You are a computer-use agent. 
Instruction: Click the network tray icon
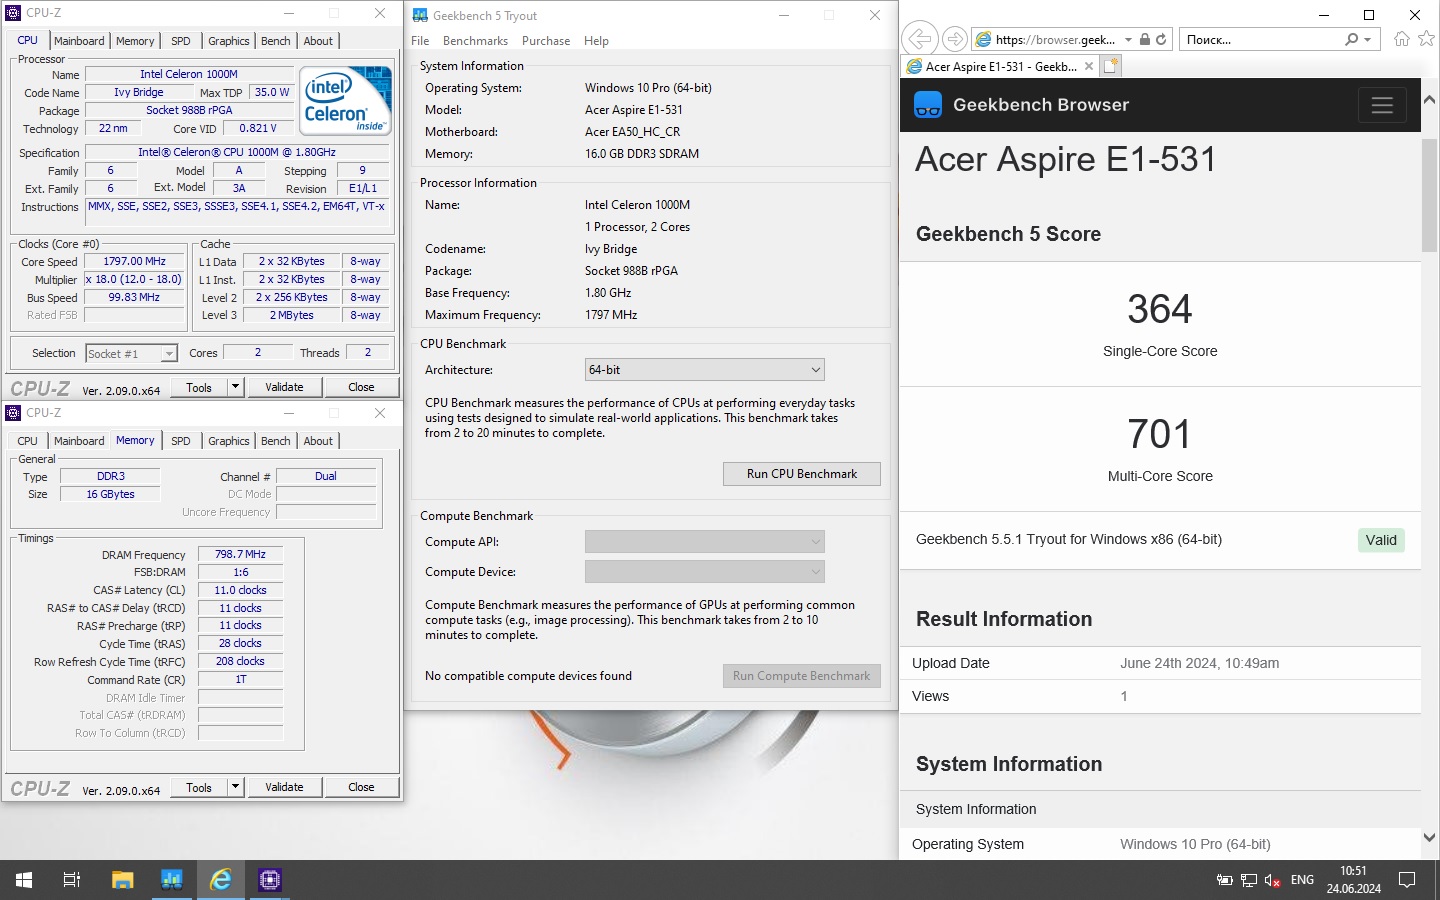click(x=1249, y=880)
